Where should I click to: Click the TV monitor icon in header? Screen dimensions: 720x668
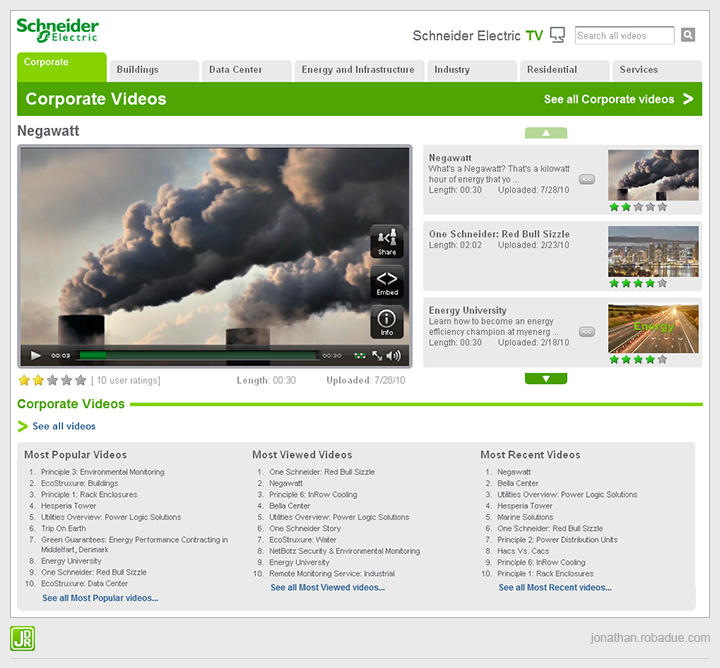pyautogui.click(x=558, y=36)
